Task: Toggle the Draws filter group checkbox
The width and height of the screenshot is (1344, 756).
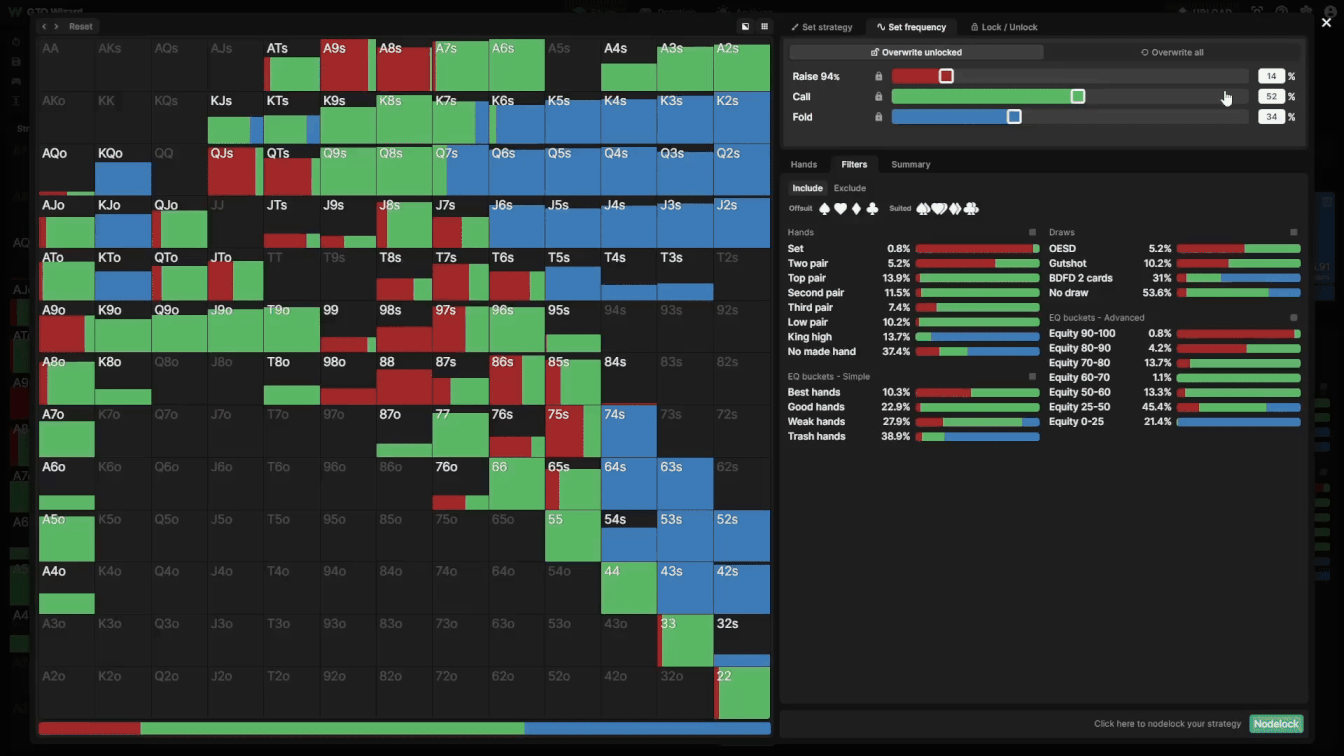Action: point(1293,233)
